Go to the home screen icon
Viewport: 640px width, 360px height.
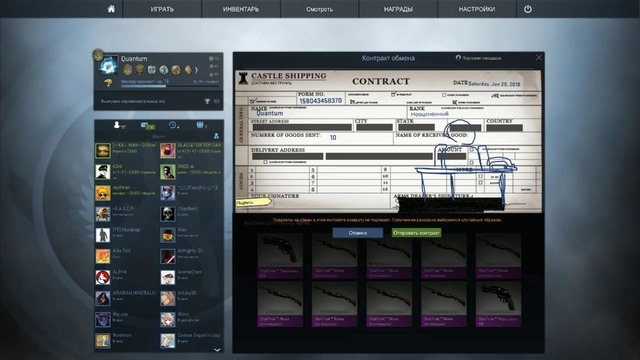point(111,9)
